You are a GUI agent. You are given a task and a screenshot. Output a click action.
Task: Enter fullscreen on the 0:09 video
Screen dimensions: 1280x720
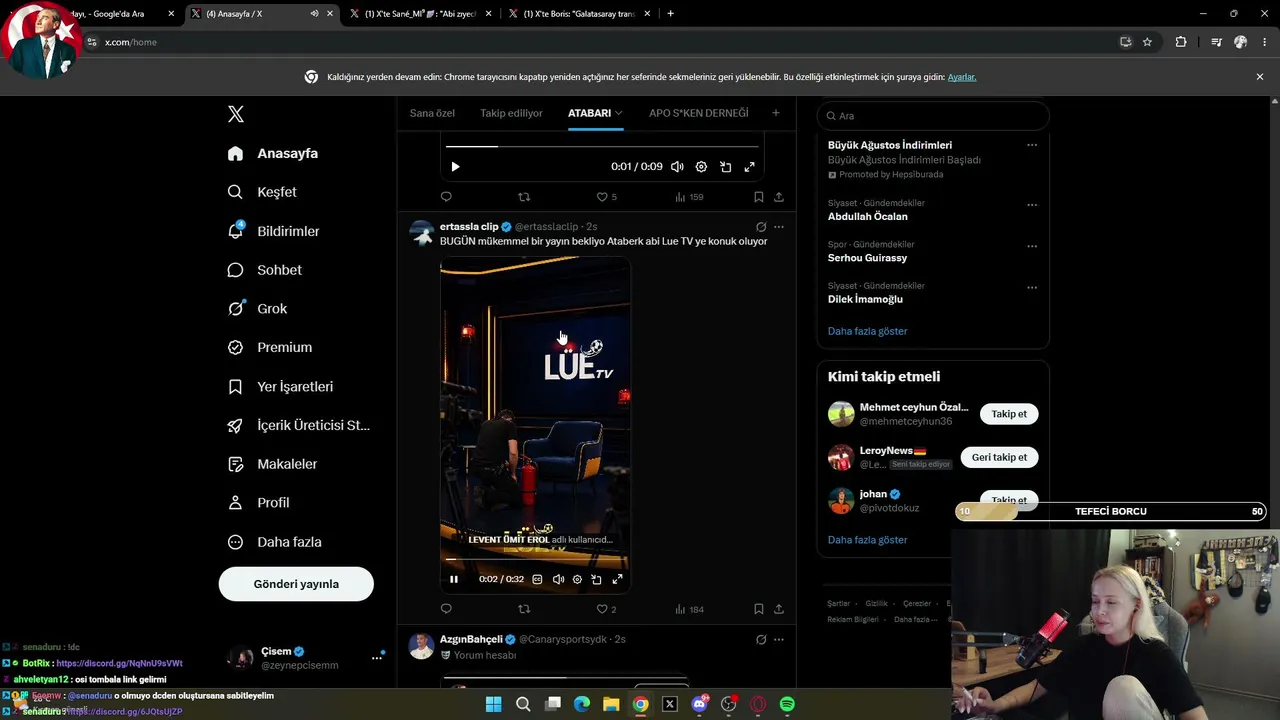click(x=749, y=167)
